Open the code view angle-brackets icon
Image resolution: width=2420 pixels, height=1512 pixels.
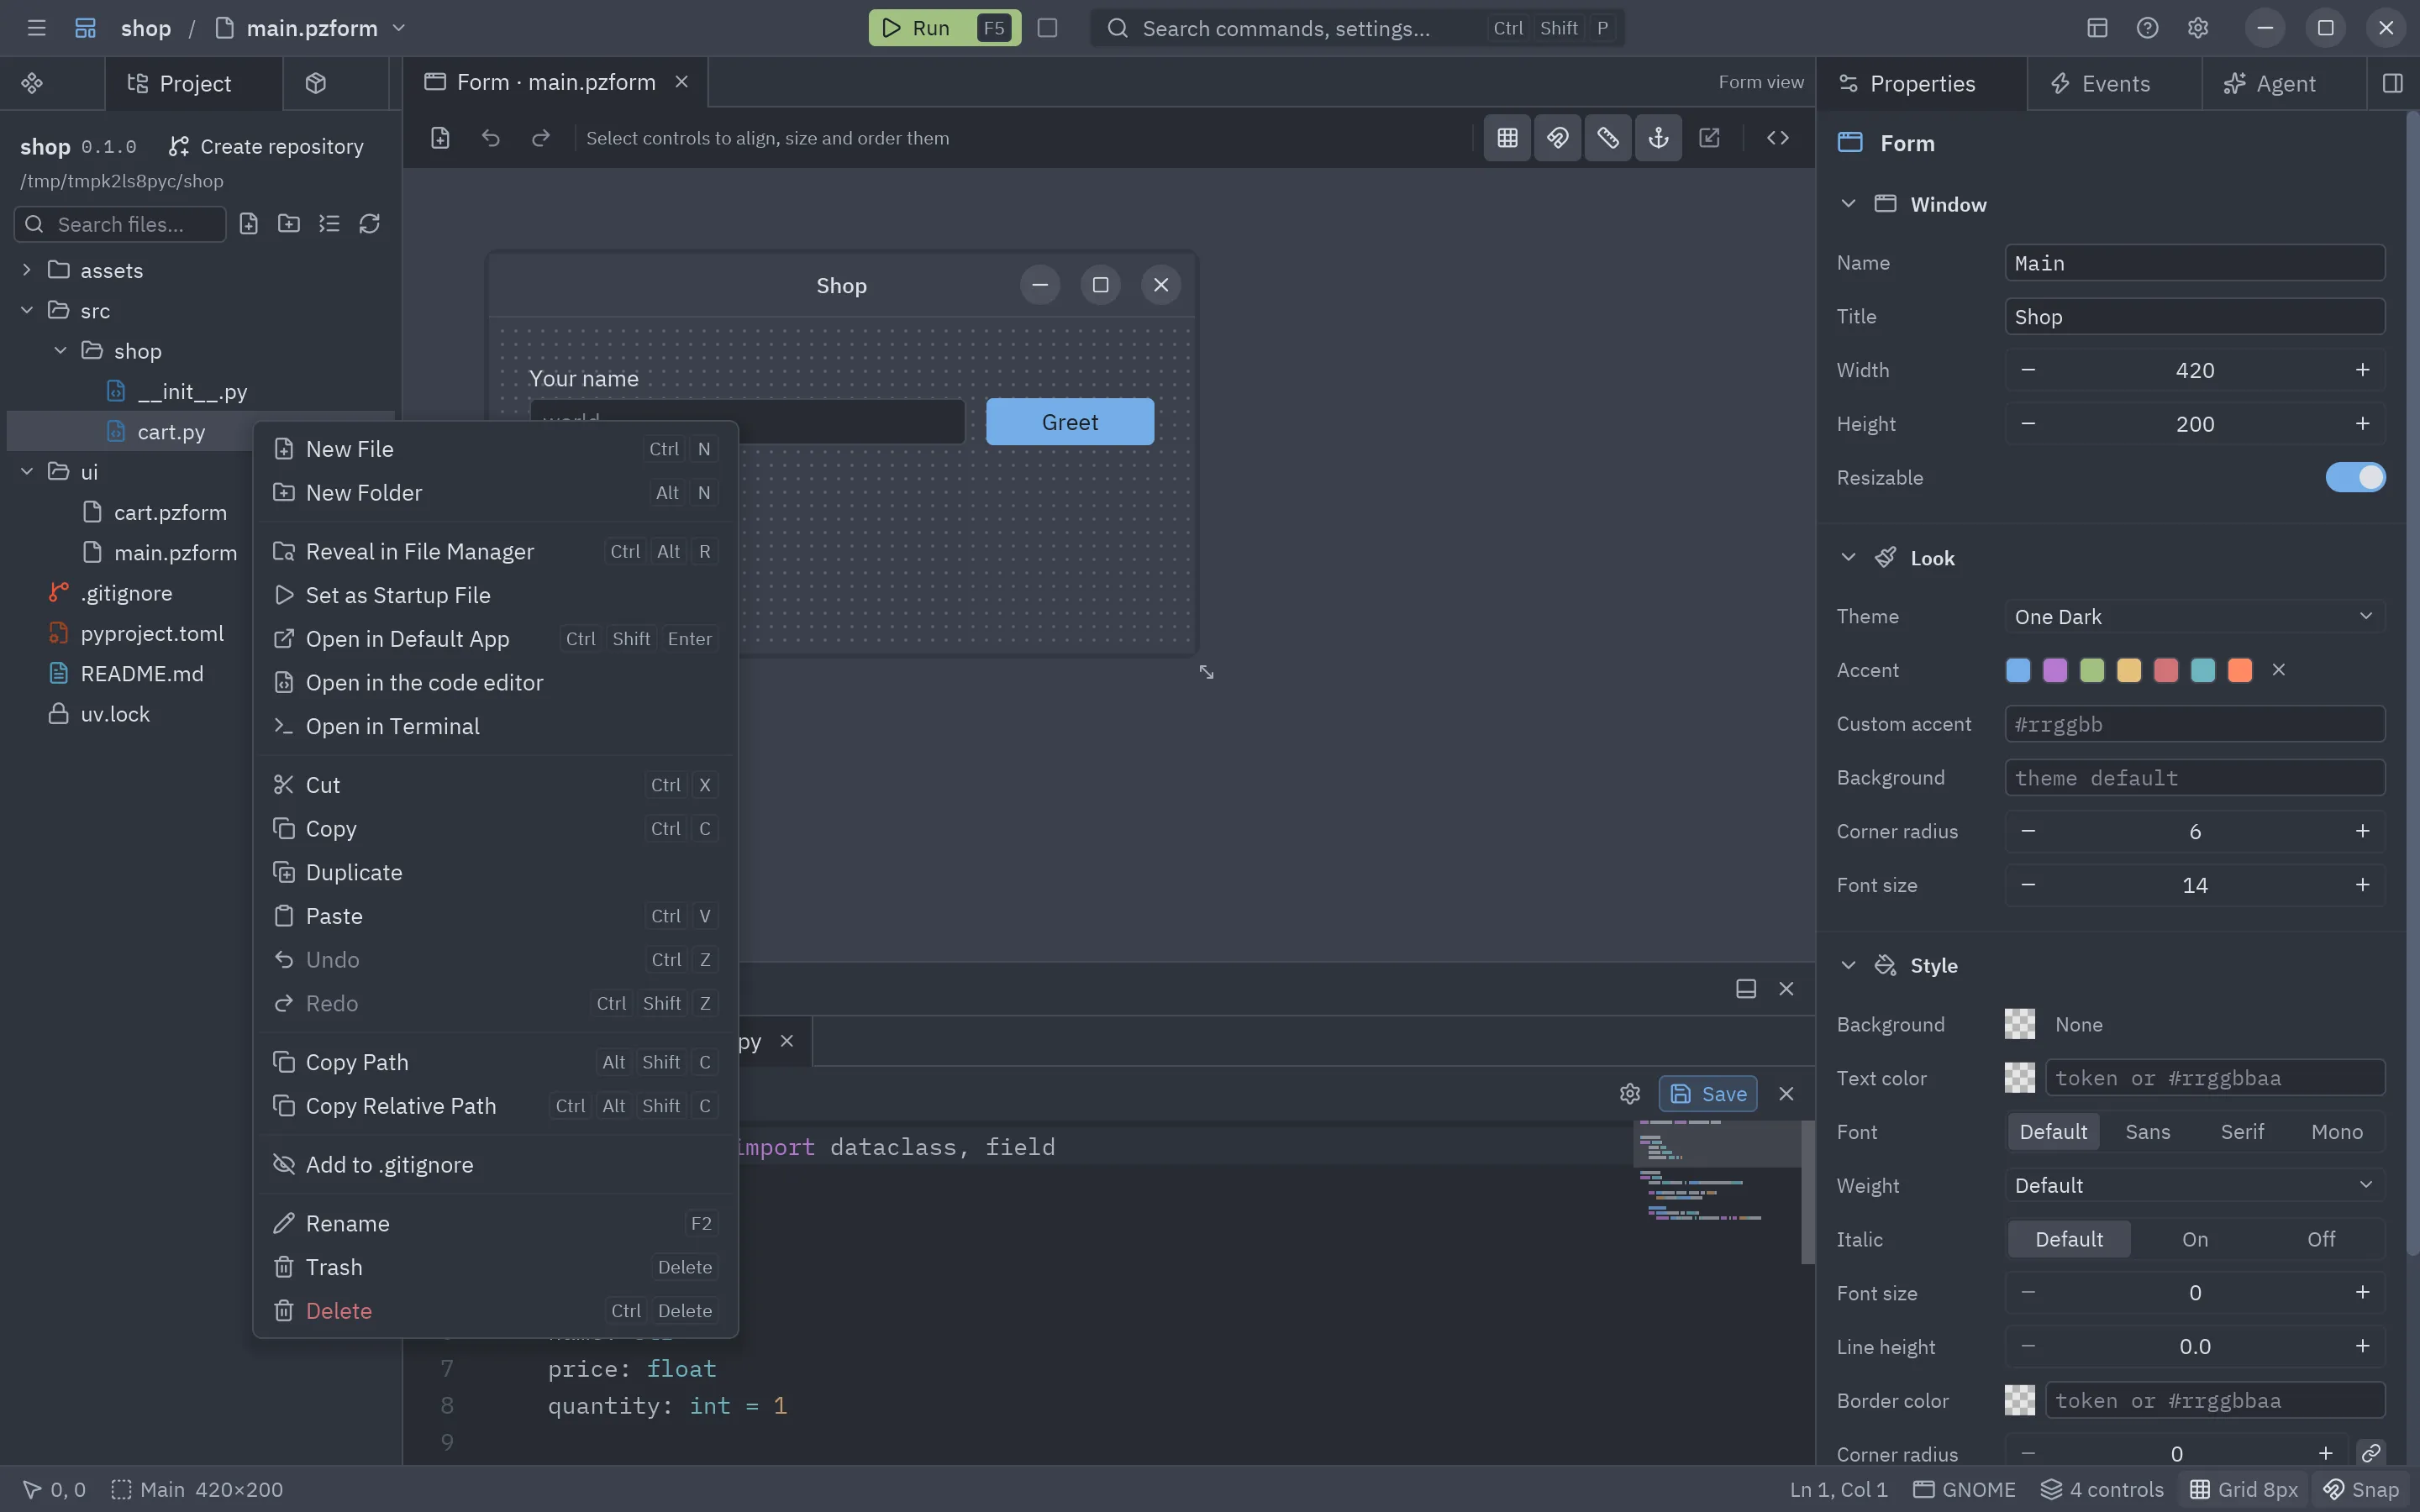point(1777,138)
